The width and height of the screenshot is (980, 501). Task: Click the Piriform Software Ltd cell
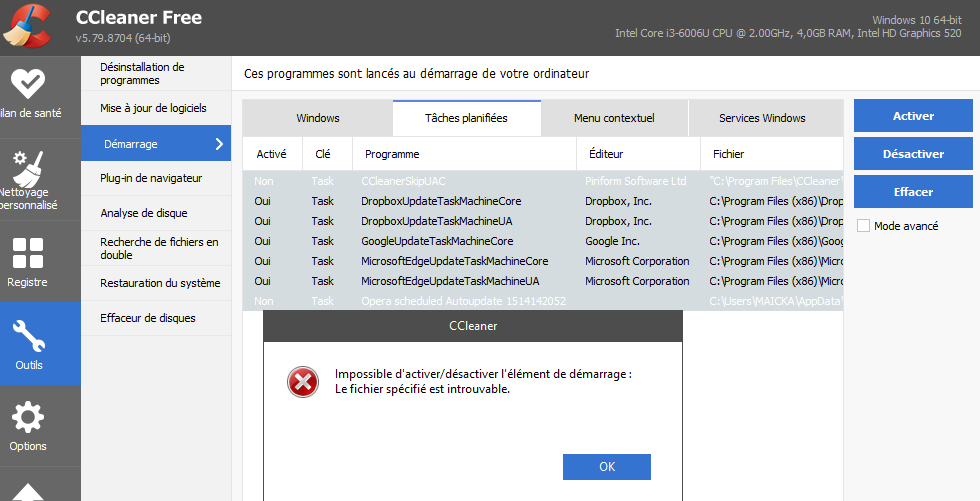tap(636, 181)
